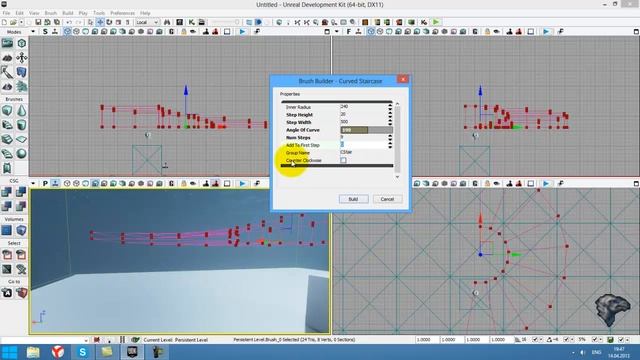Click the green Play Level icon in the main toolbar
640x360 pixels.
point(436,22)
